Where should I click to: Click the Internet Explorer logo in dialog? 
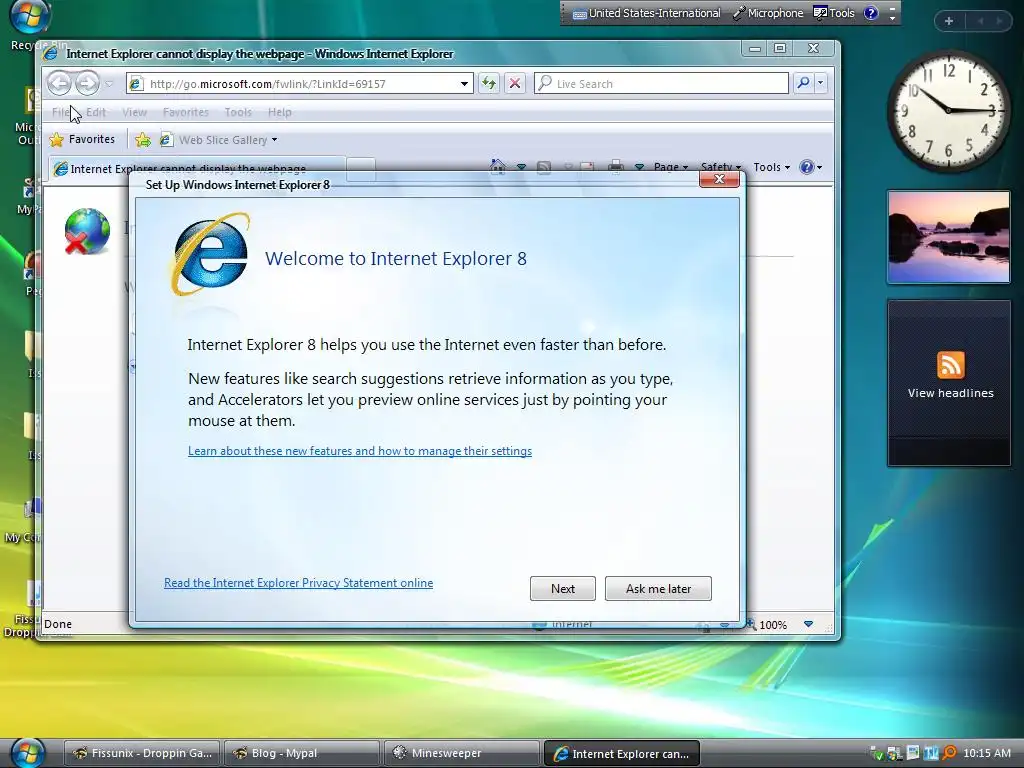(211, 253)
